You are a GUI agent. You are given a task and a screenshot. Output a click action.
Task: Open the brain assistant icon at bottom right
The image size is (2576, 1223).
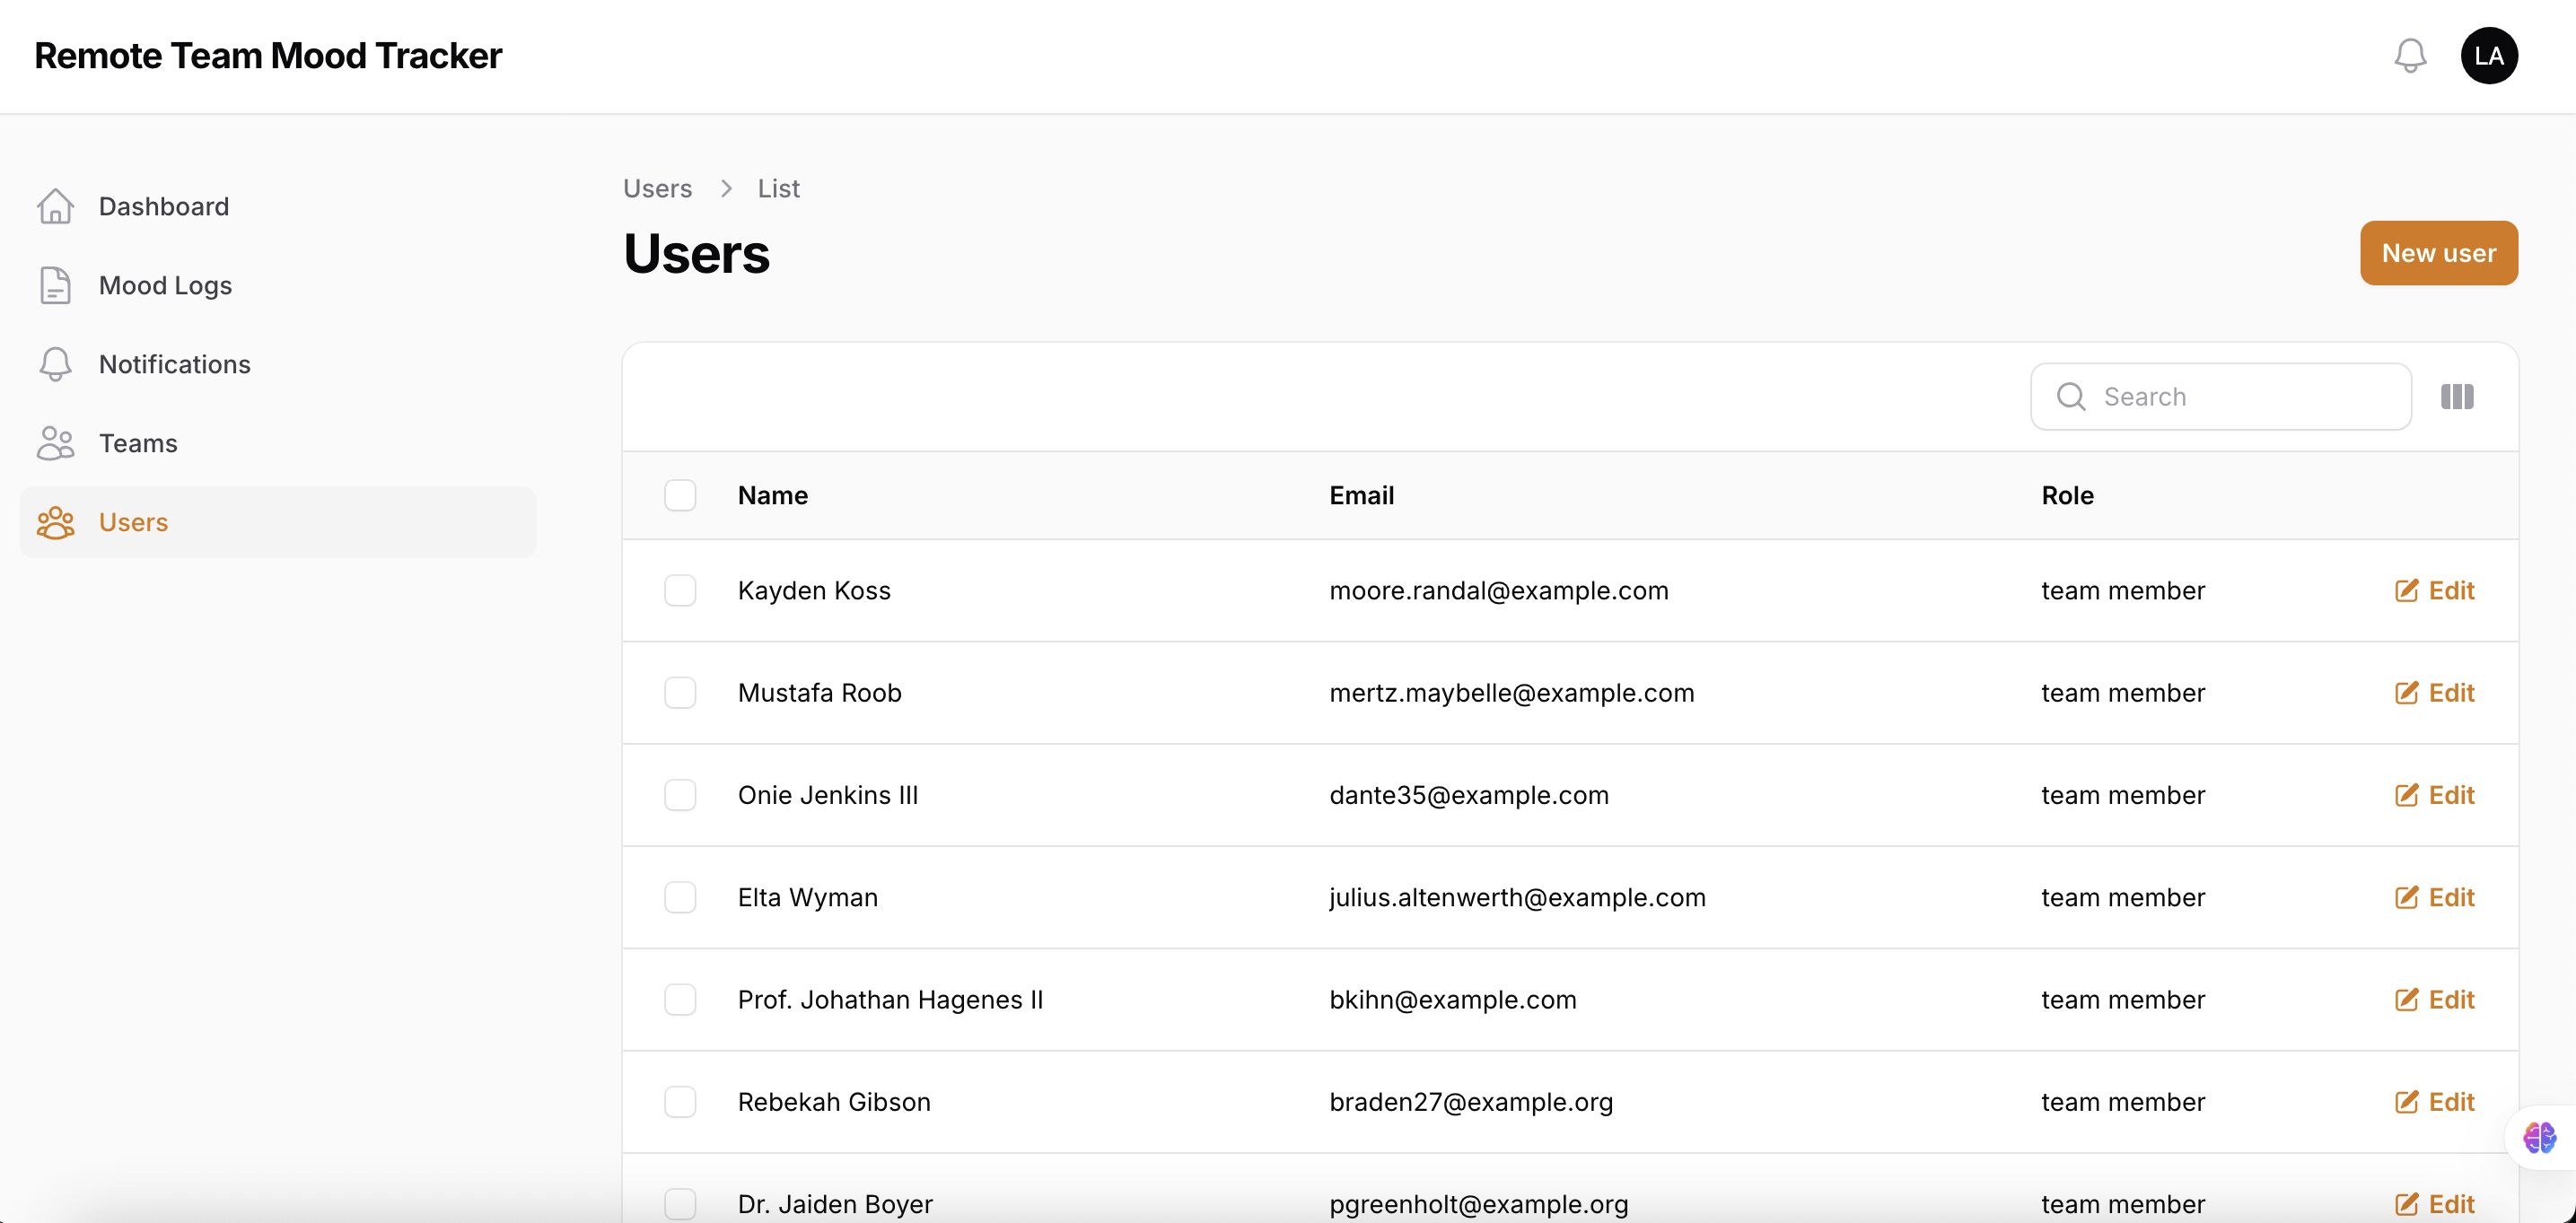(x=2538, y=1137)
